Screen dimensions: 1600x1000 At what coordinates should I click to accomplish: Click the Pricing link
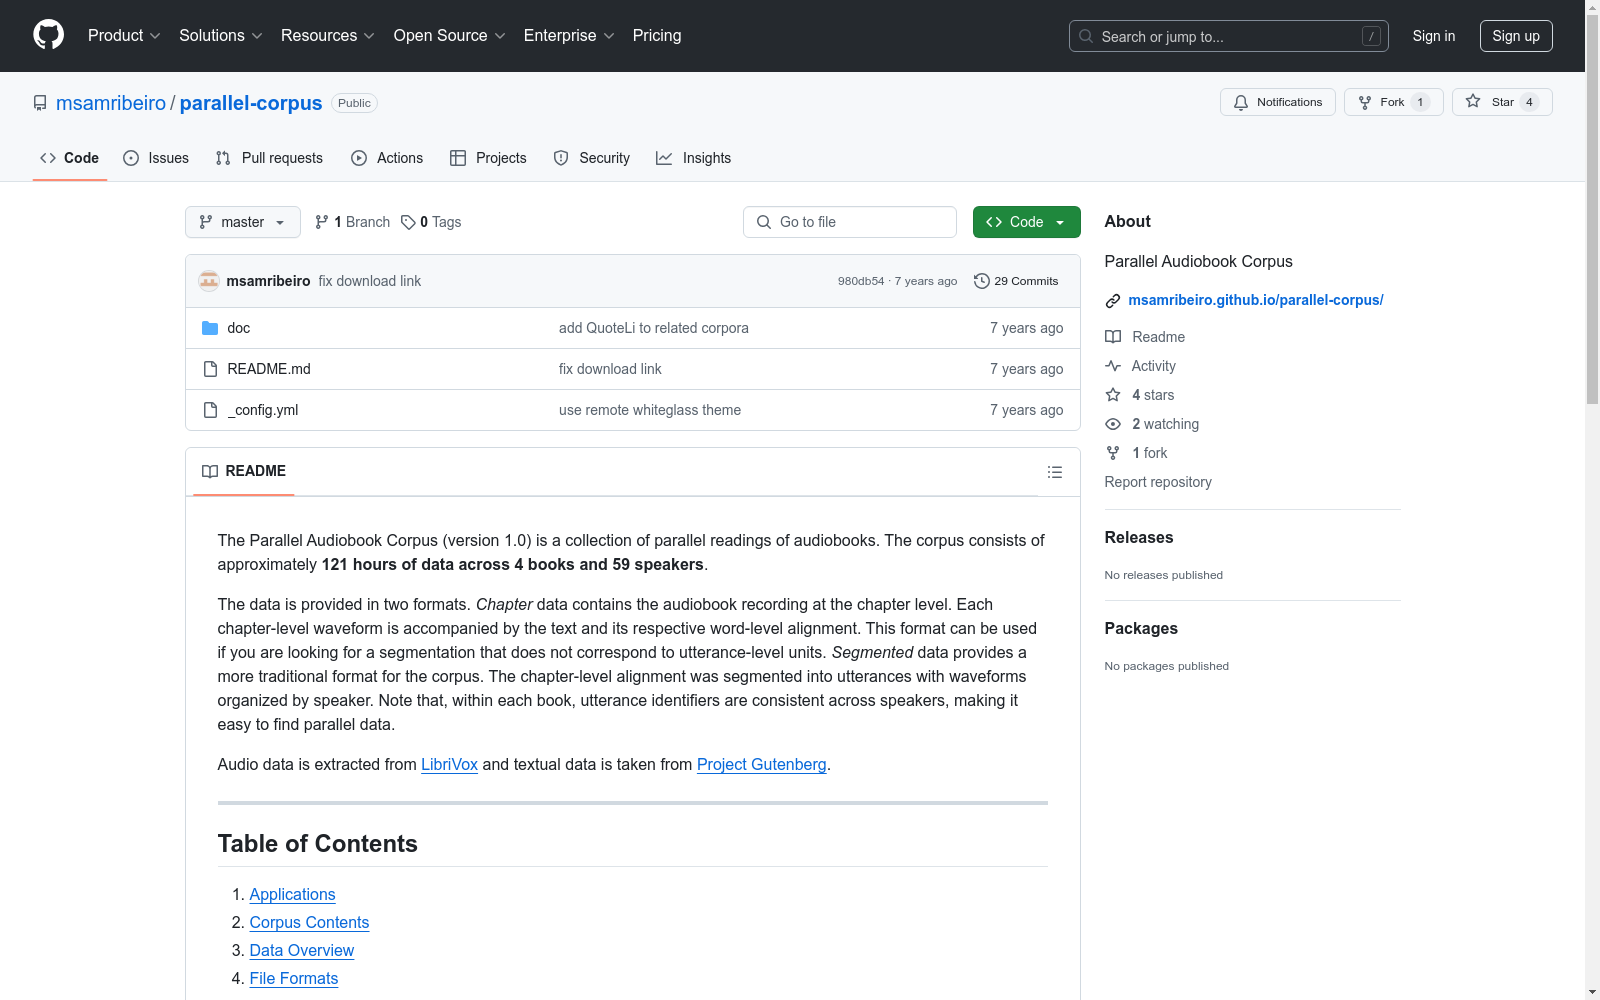coord(657,36)
